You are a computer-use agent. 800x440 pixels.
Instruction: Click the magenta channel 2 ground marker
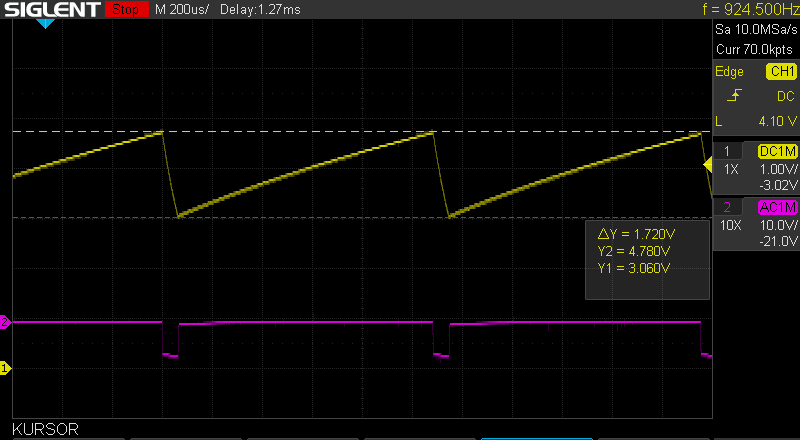(5, 322)
